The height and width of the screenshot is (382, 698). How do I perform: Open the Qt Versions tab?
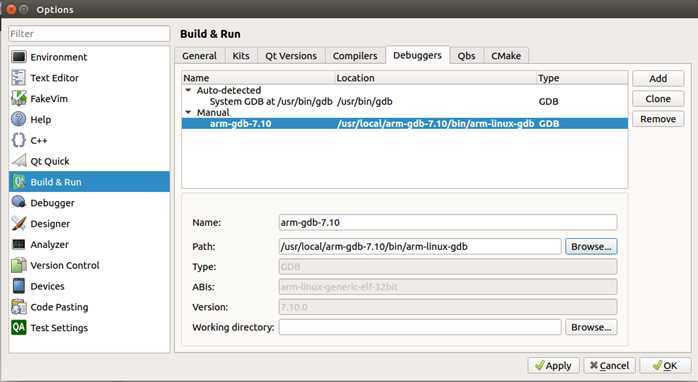pyautogui.click(x=291, y=56)
